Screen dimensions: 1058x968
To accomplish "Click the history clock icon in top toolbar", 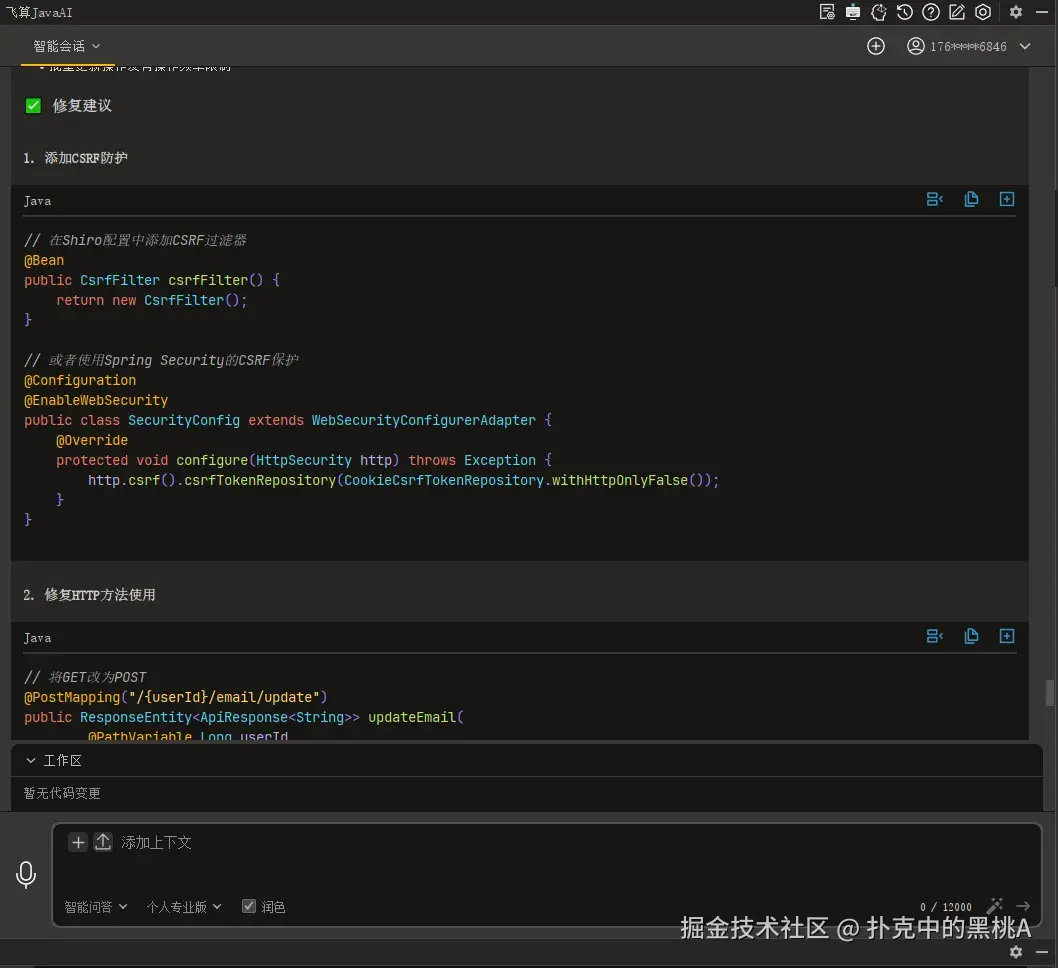I will (904, 12).
